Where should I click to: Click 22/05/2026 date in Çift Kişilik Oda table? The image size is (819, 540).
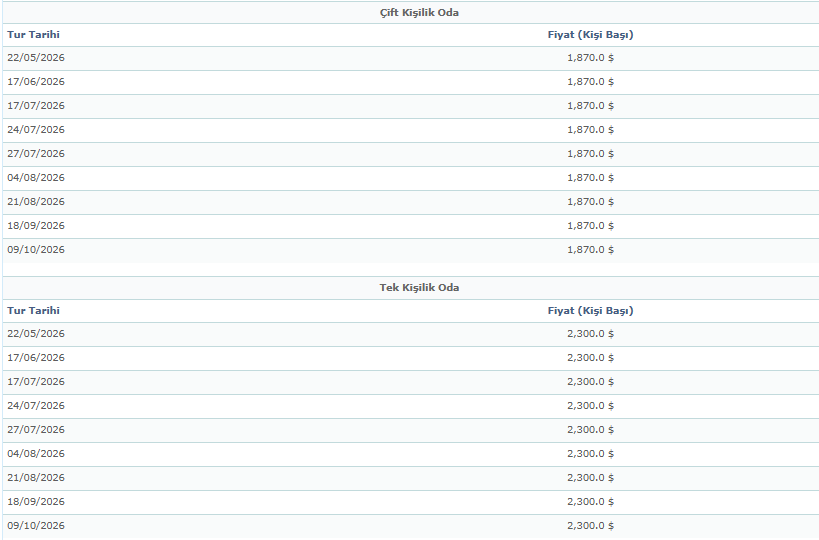[36, 58]
